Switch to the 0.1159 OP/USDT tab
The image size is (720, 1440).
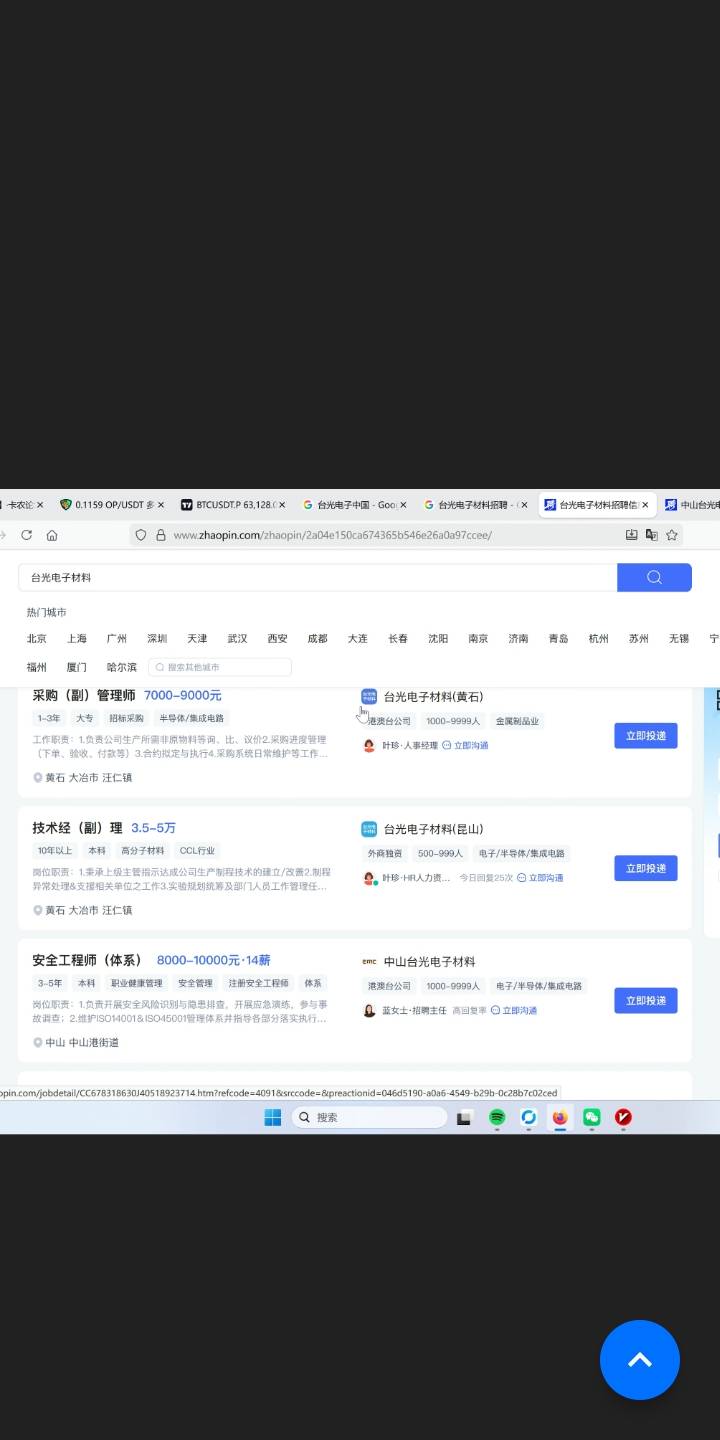click(x=110, y=505)
